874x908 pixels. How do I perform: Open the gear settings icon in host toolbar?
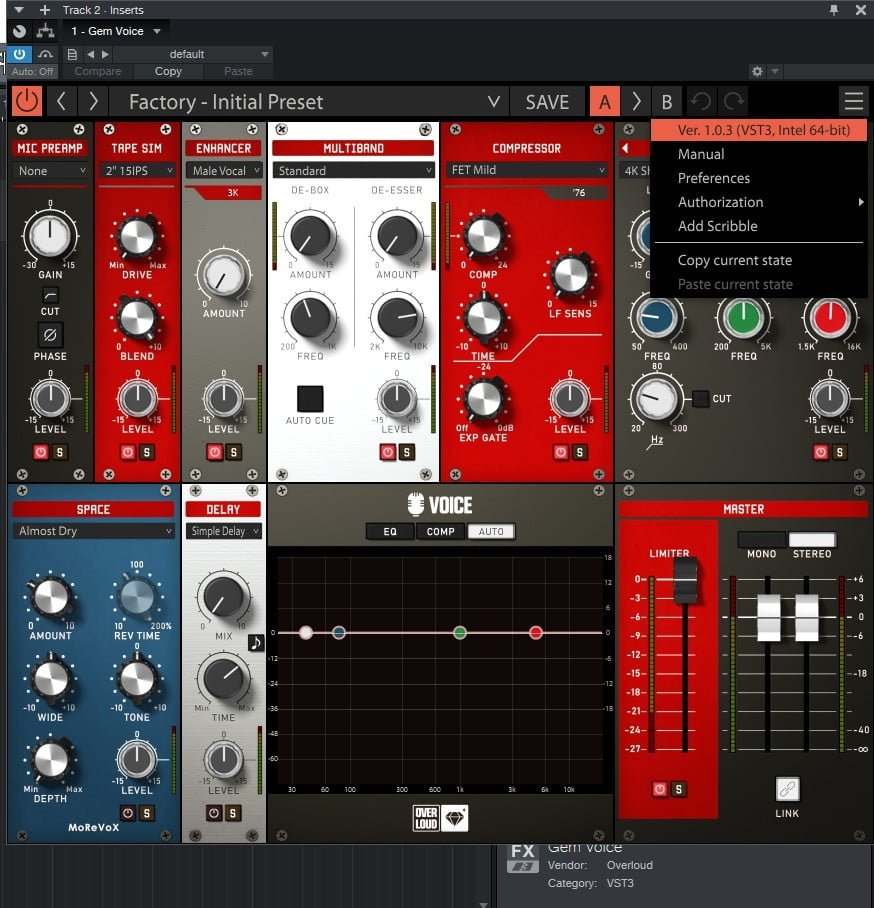pos(757,71)
